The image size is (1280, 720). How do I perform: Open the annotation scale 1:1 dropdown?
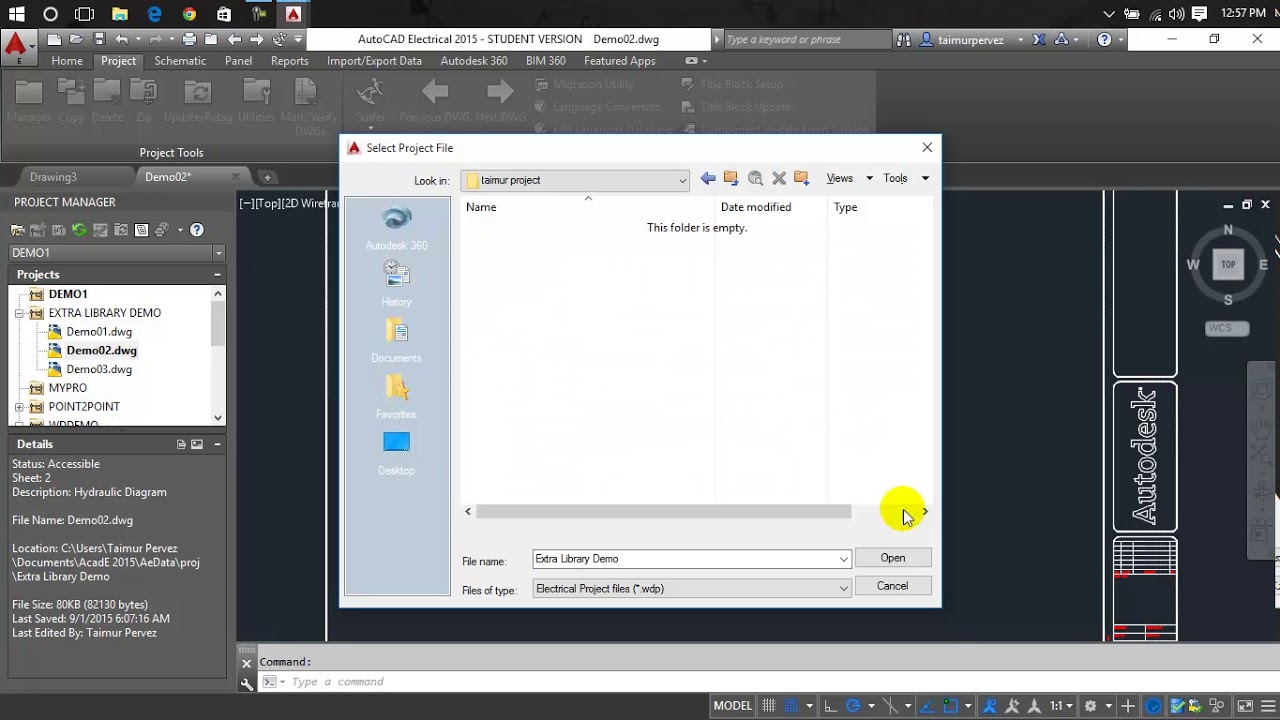pos(1061,706)
